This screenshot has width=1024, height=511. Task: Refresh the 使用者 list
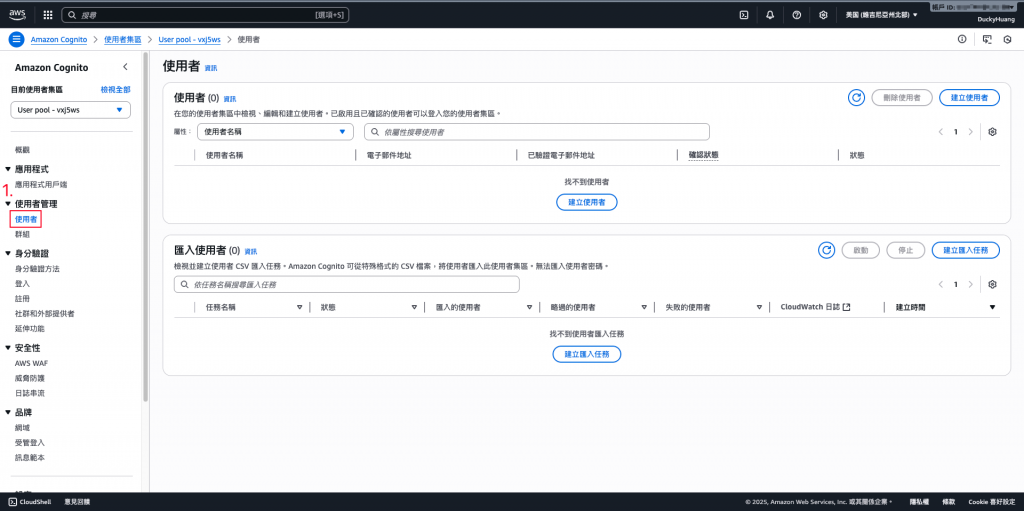tap(856, 97)
